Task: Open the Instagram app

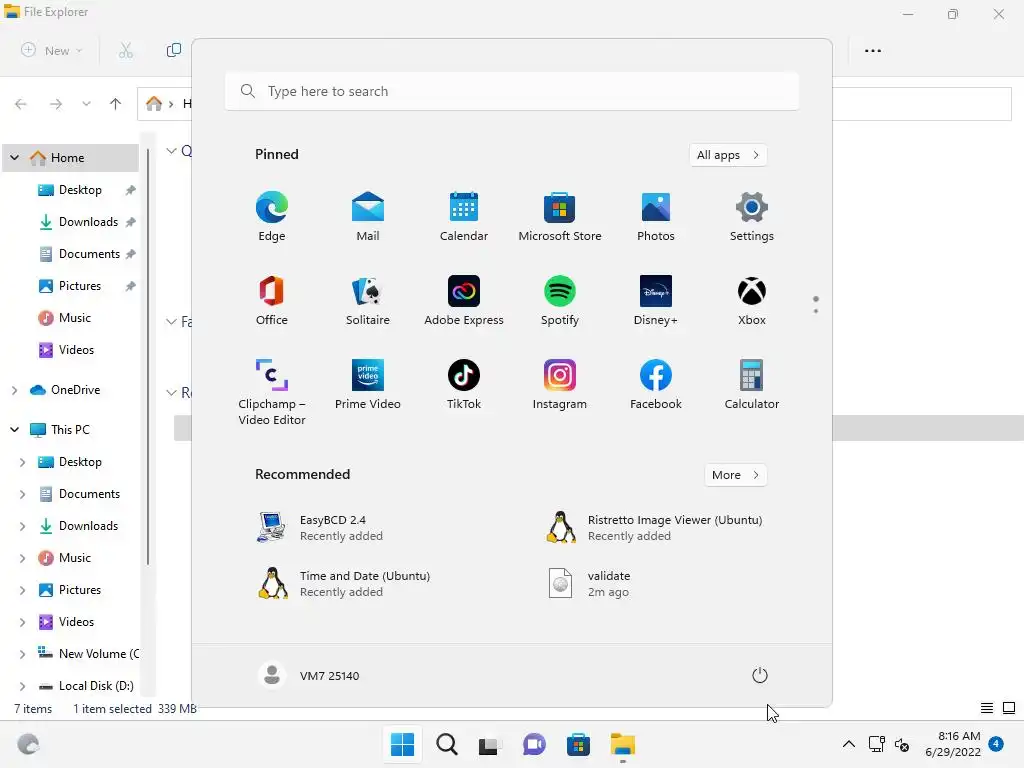Action: [x=560, y=385]
